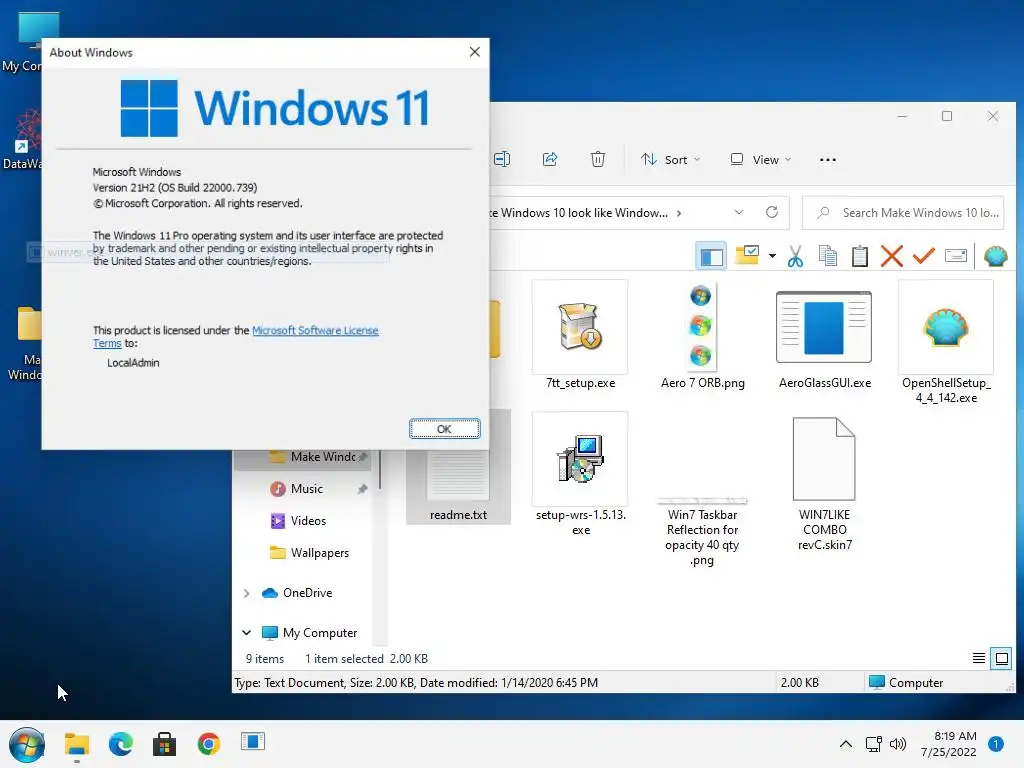1024x768 pixels.
Task: Minimize the File Explorer window
Action: pyautogui.click(x=903, y=116)
